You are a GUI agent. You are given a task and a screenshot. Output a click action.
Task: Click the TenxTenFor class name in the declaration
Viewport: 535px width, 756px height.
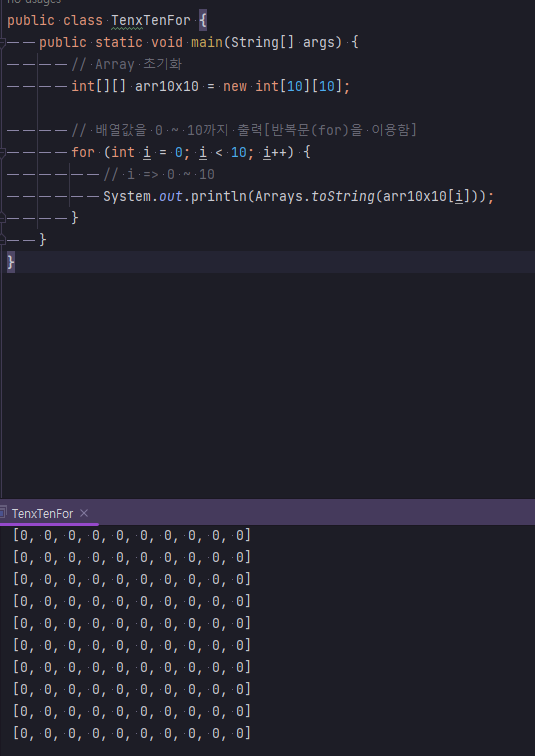151,21
